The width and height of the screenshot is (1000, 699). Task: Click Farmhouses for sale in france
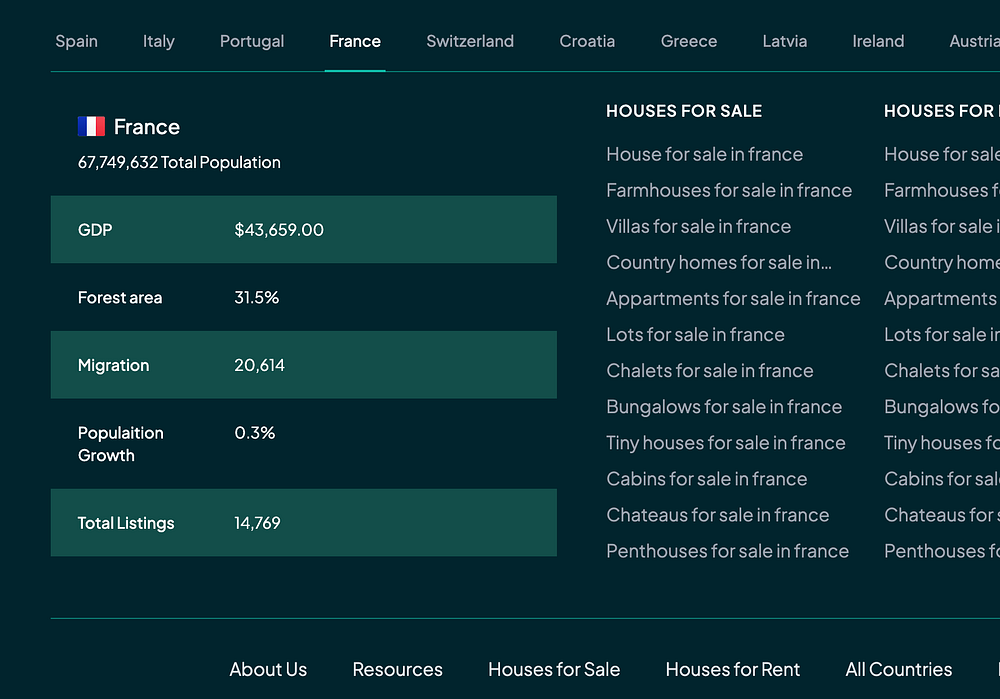(729, 190)
